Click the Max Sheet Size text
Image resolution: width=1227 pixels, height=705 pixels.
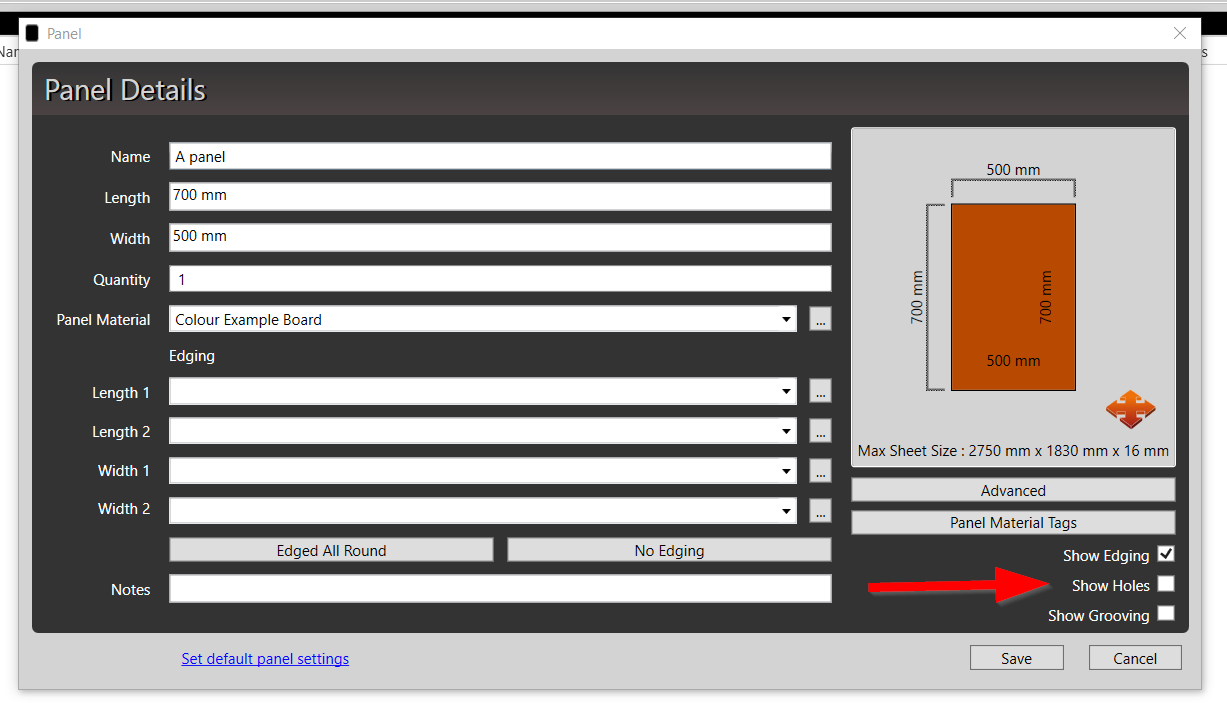1013,451
